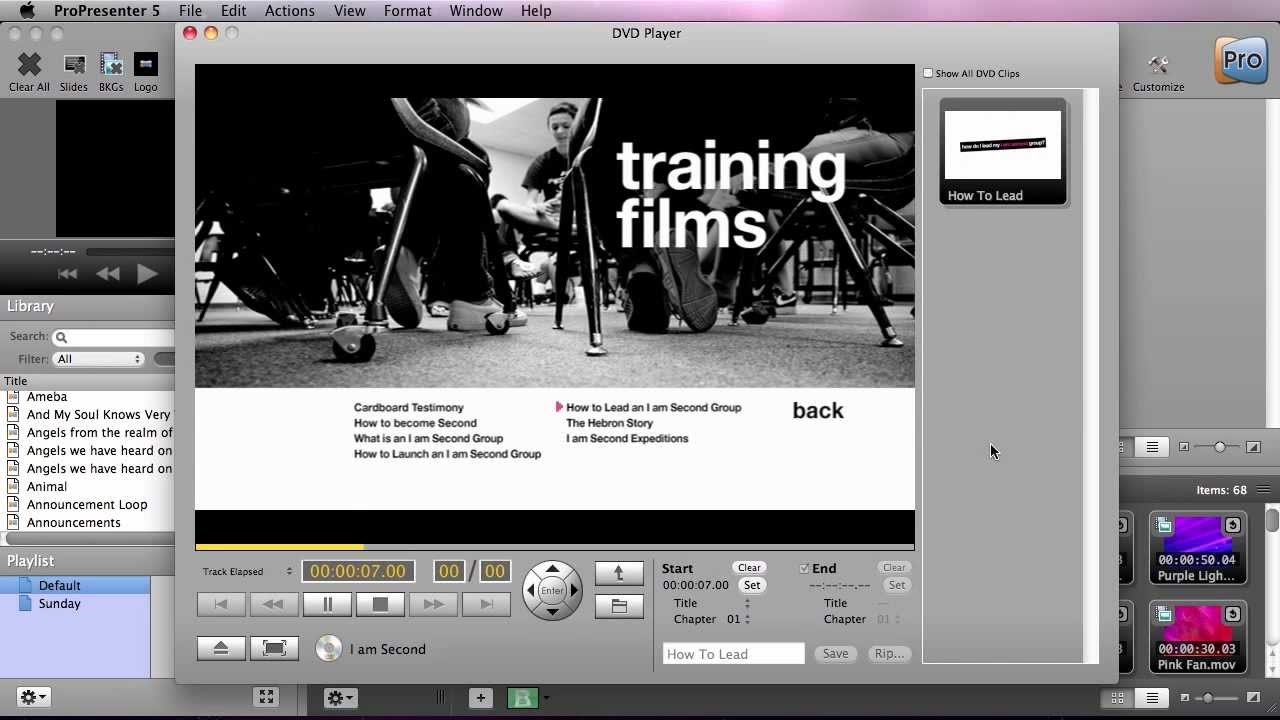
Task: Adjust the bottom-right thumbnail size slider
Action: click(1219, 698)
